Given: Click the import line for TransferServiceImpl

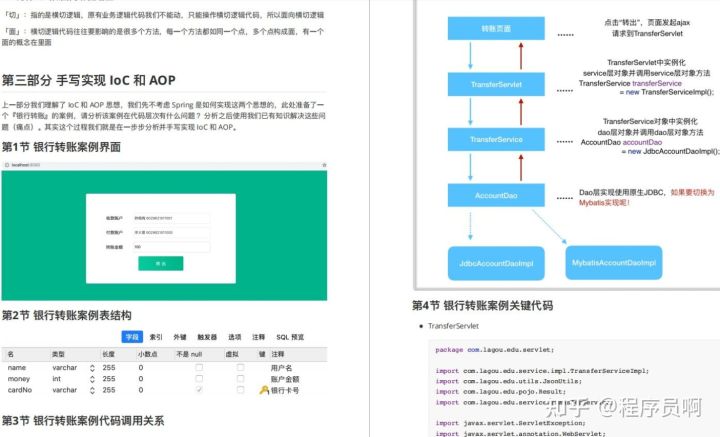Looking at the screenshot, I should pos(542,371).
